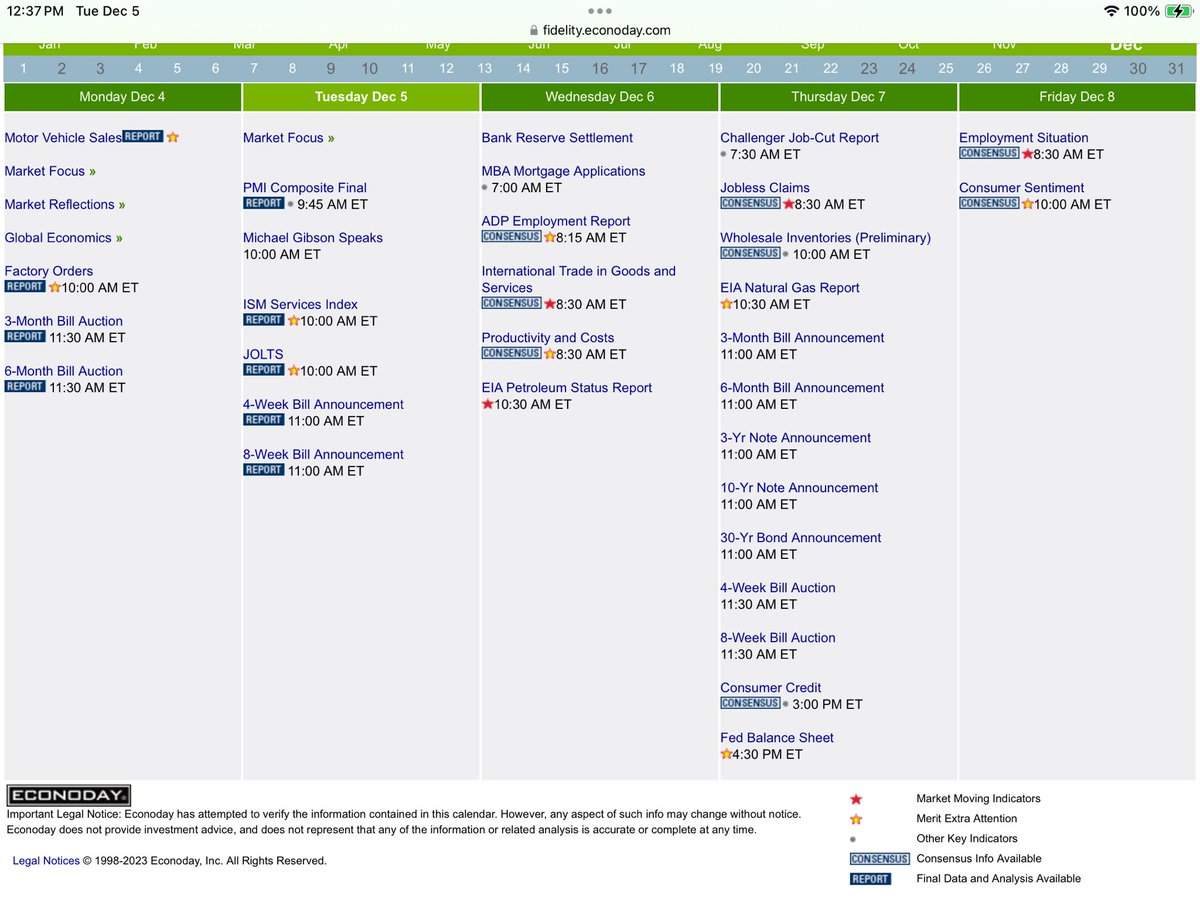Select day 15 in date strip
This screenshot has height=900, width=1200.
click(562, 69)
